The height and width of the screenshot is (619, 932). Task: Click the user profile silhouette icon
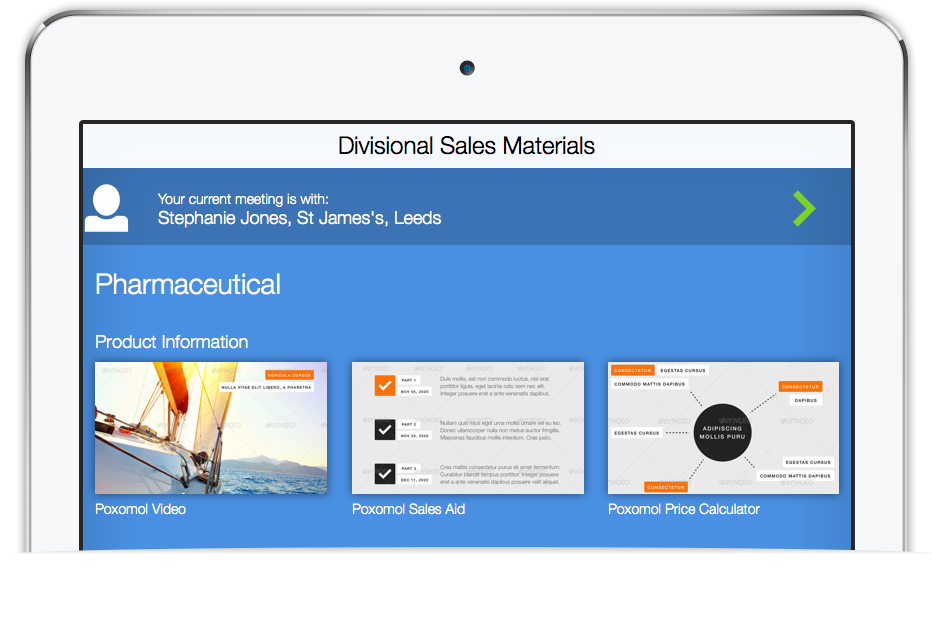[x=106, y=208]
